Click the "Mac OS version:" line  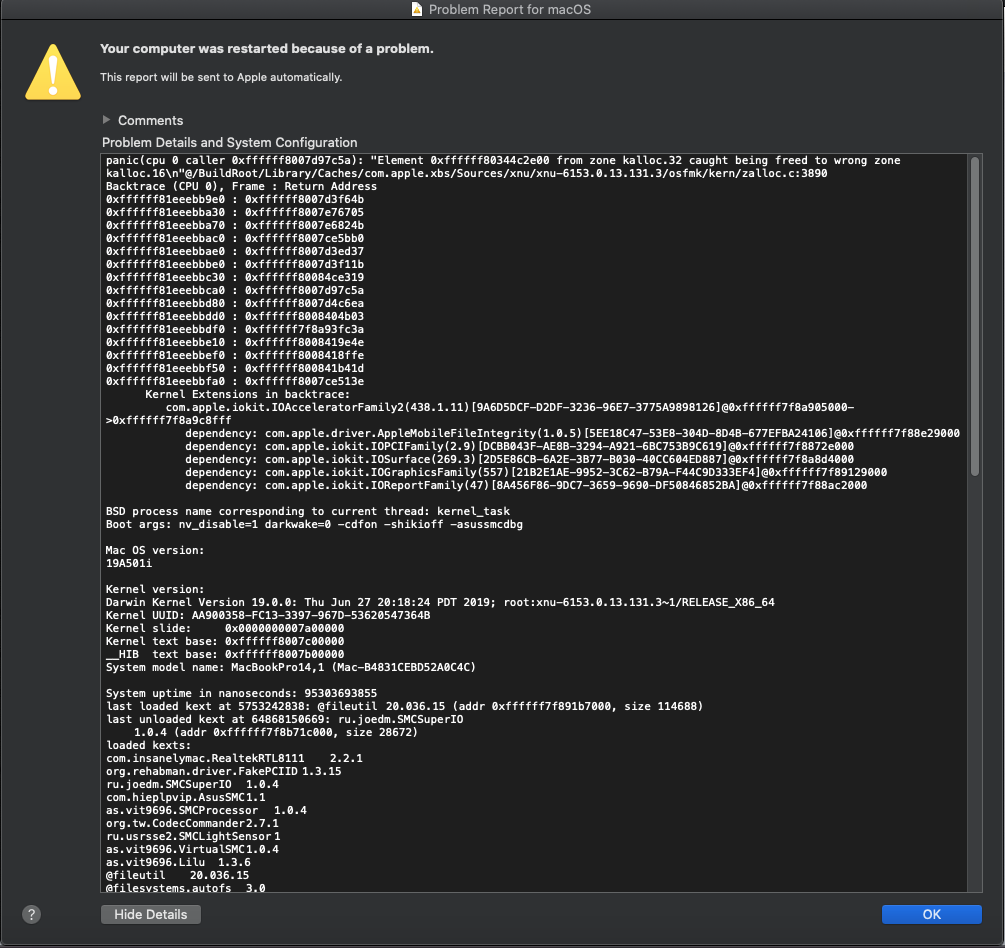pos(154,550)
